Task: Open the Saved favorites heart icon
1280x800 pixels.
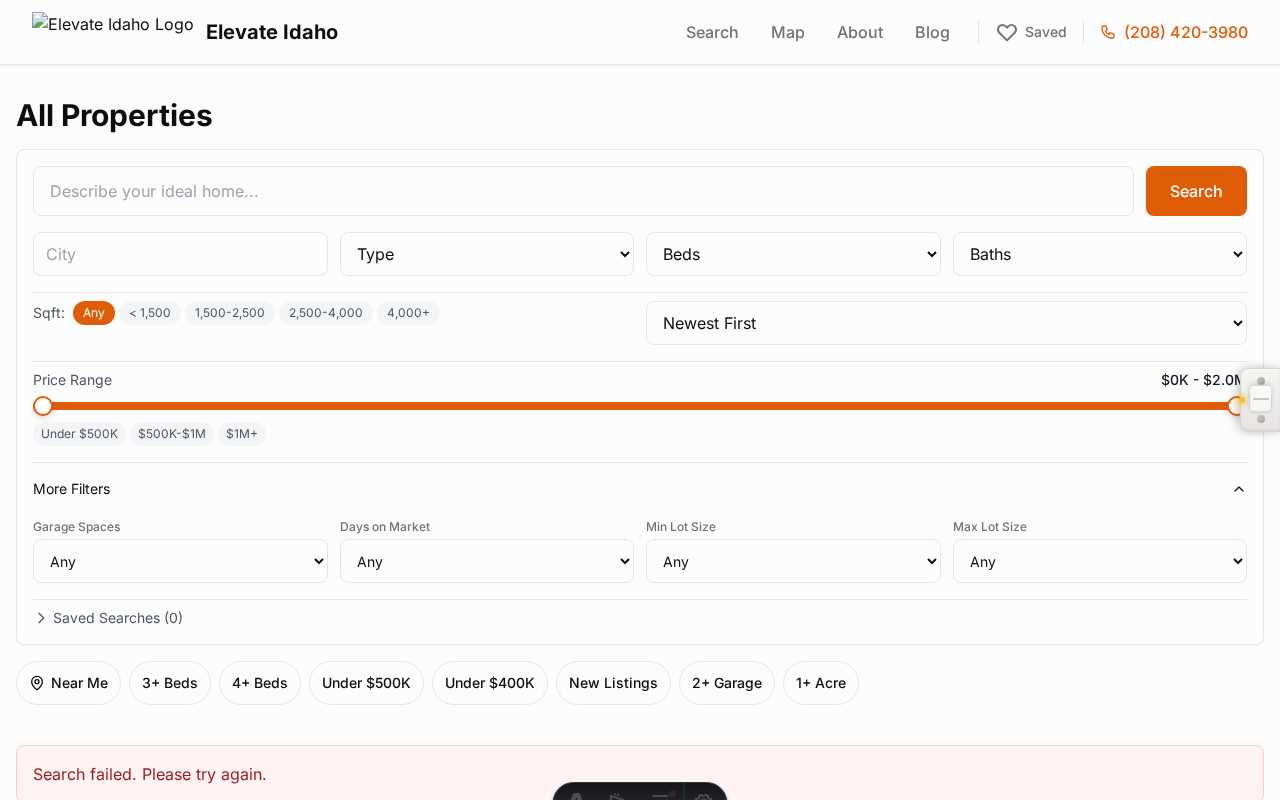Action: click(x=1007, y=32)
